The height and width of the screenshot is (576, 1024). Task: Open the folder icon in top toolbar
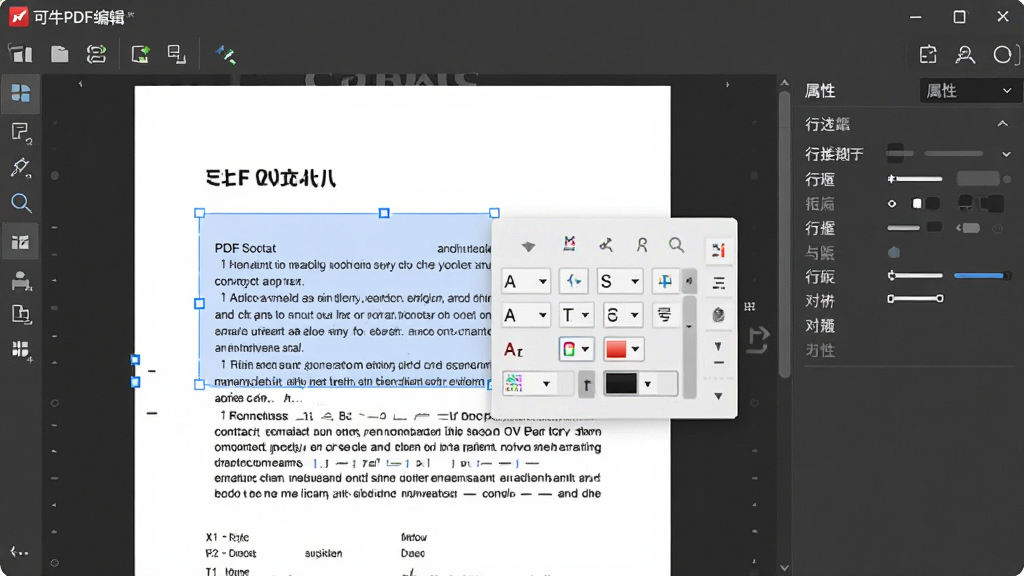coord(59,54)
